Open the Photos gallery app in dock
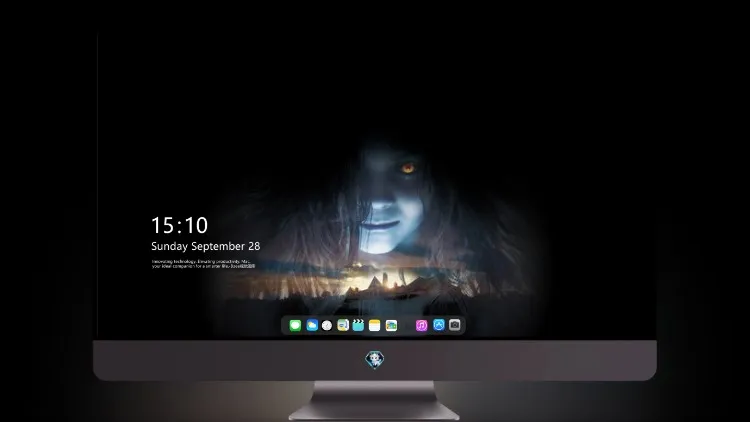The width and height of the screenshot is (750, 422). 391,325
